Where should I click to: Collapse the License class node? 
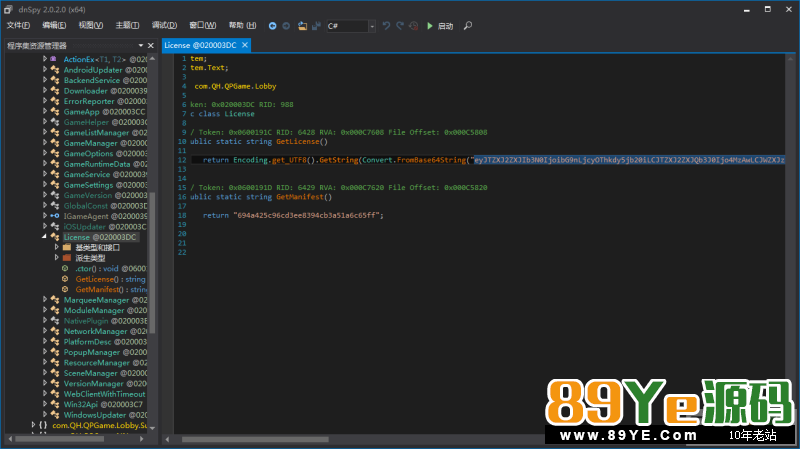coord(45,237)
